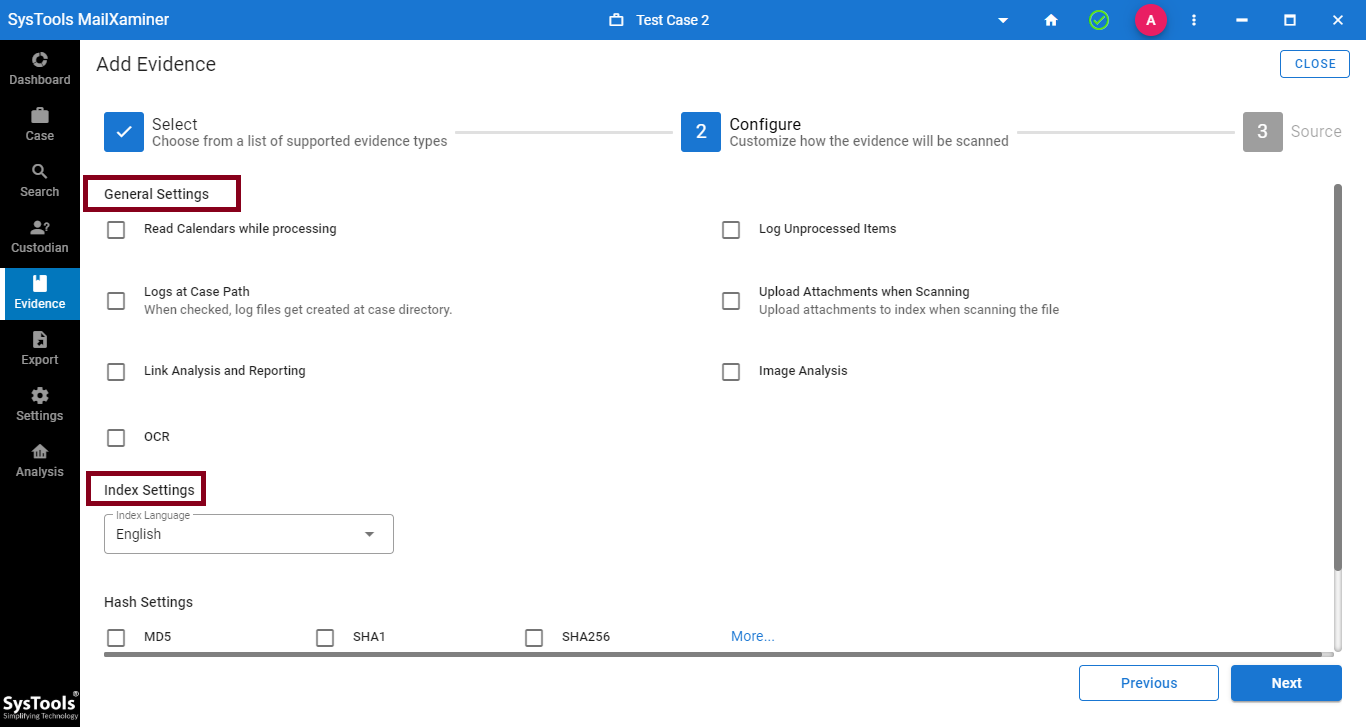Image resolution: width=1366 pixels, height=727 pixels.
Task: Select the SHA1 hash checkbox
Action: tap(325, 638)
